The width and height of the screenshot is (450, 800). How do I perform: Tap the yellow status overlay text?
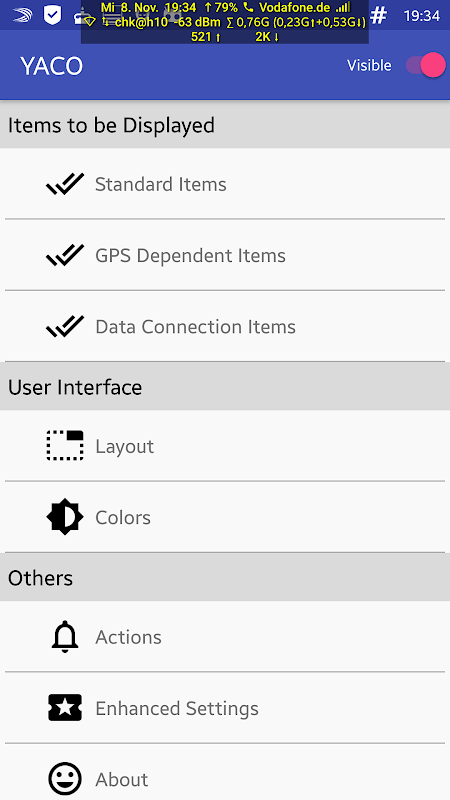pyautogui.click(x=224, y=22)
